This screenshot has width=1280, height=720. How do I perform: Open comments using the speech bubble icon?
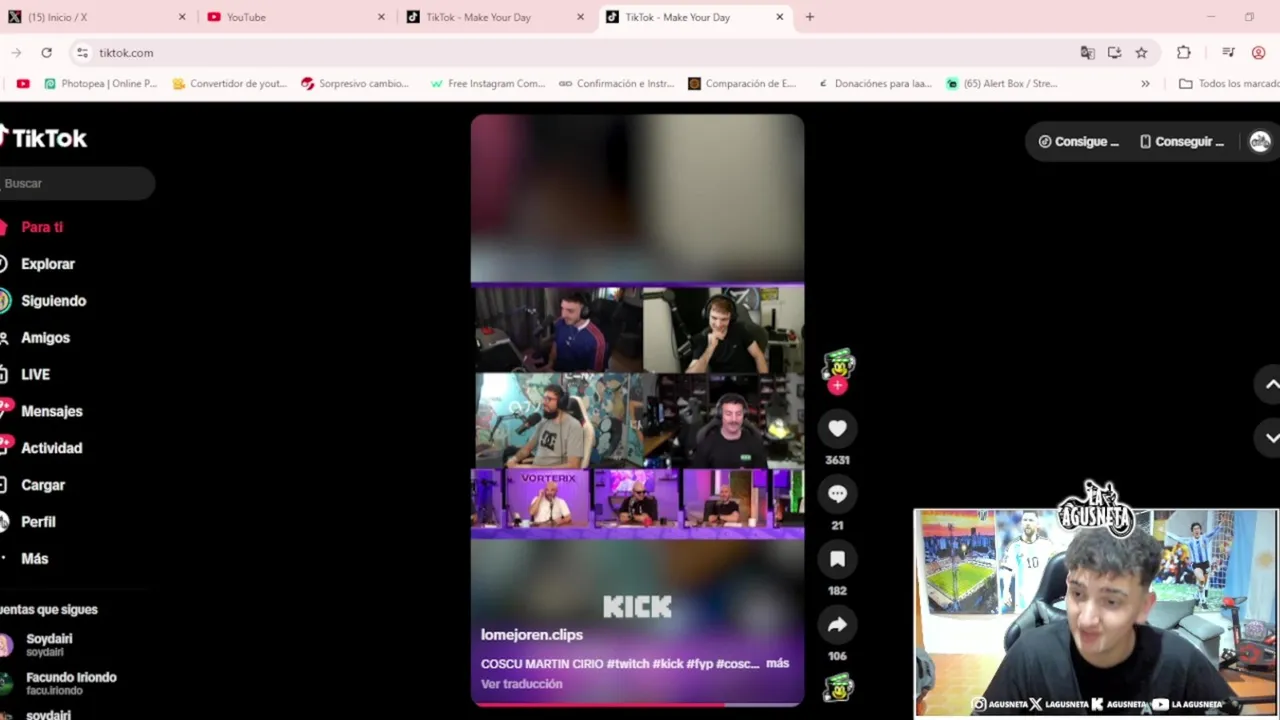coord(837,494)
